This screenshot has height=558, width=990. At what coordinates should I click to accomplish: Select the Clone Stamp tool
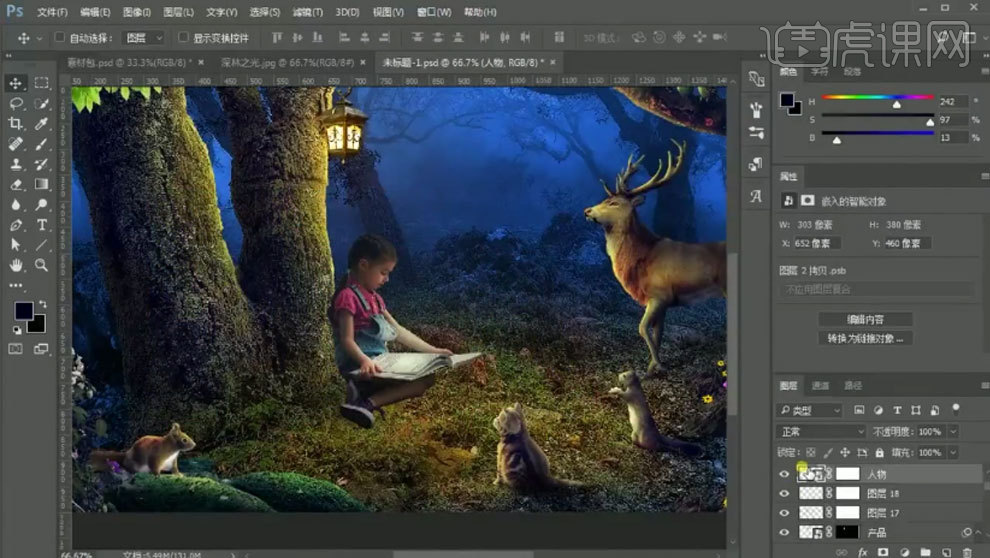[16, 164]
